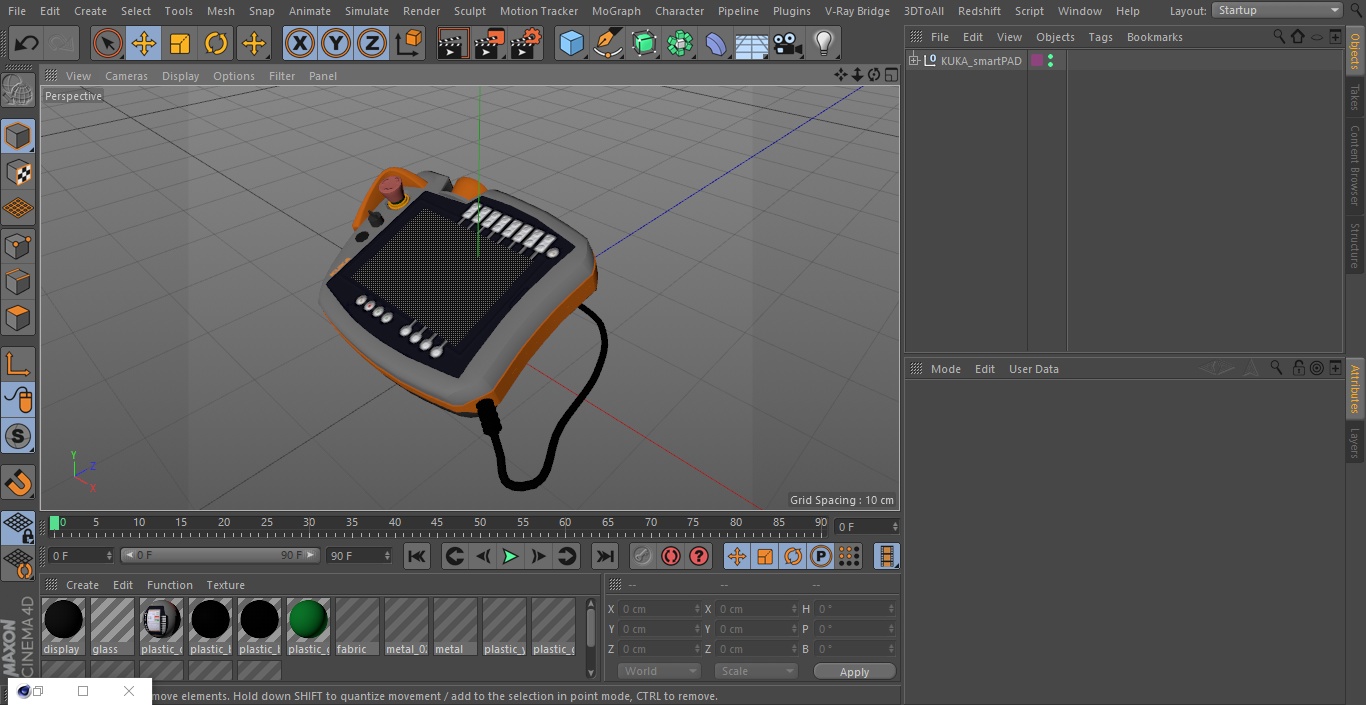Screen dimensions: 1366x705
Task: Switch to Edges mode
Action: click(18, 282)
